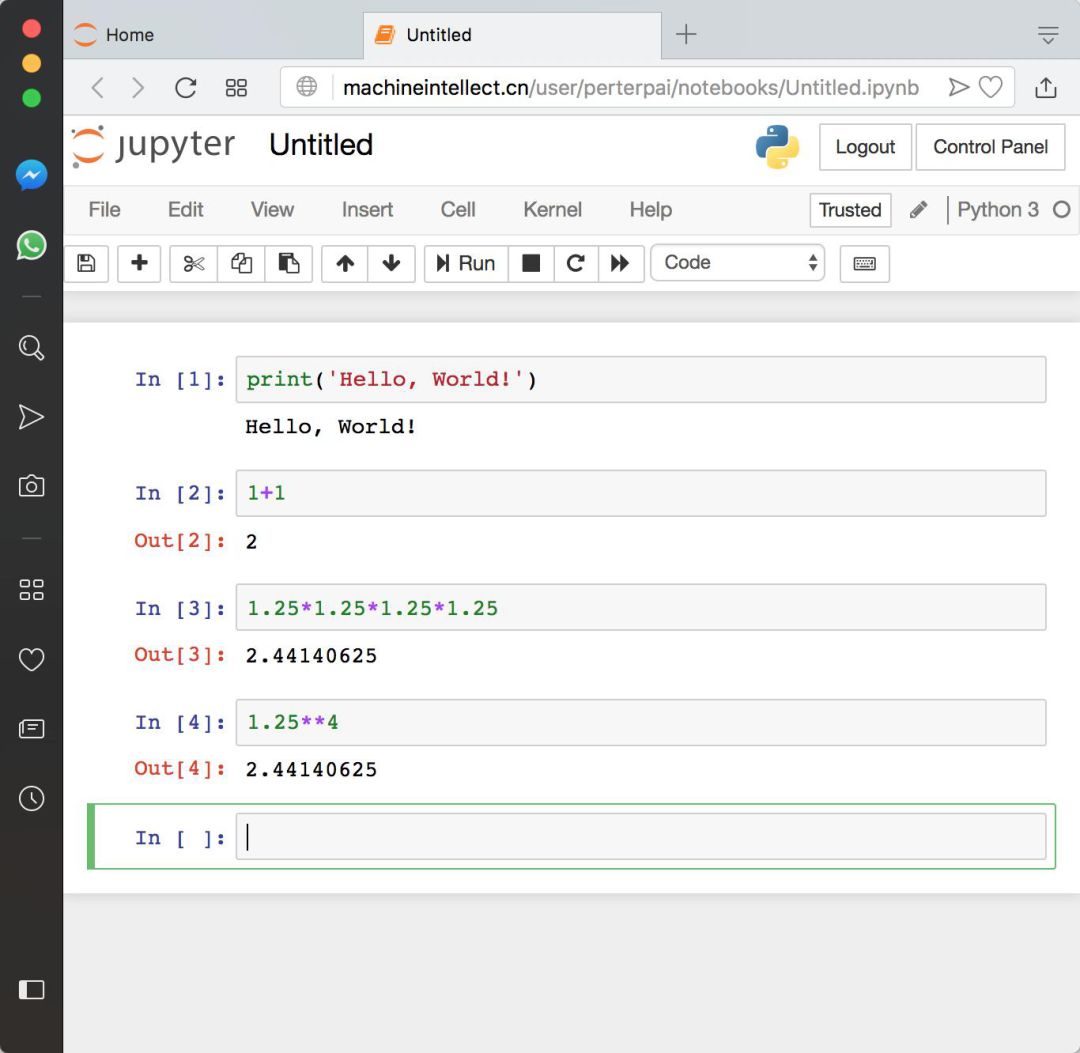Screen dimensions: 1080x1053
Task: Click the Python logo icon
Action: [777, 147]
